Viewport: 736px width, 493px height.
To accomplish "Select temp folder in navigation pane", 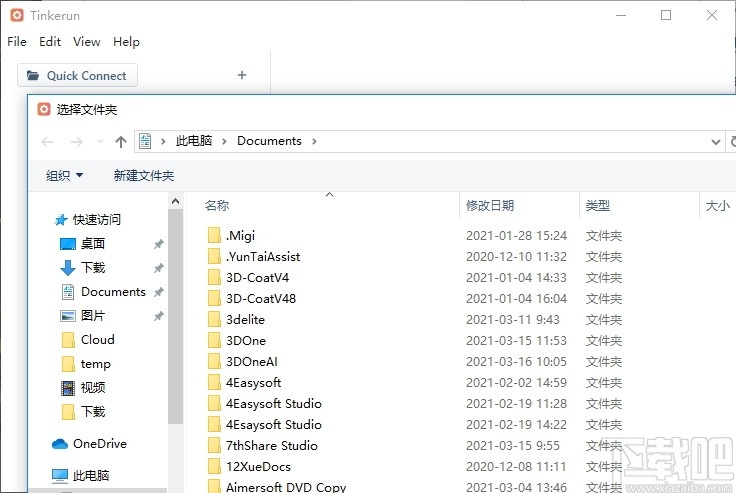I will coord(95,363).
